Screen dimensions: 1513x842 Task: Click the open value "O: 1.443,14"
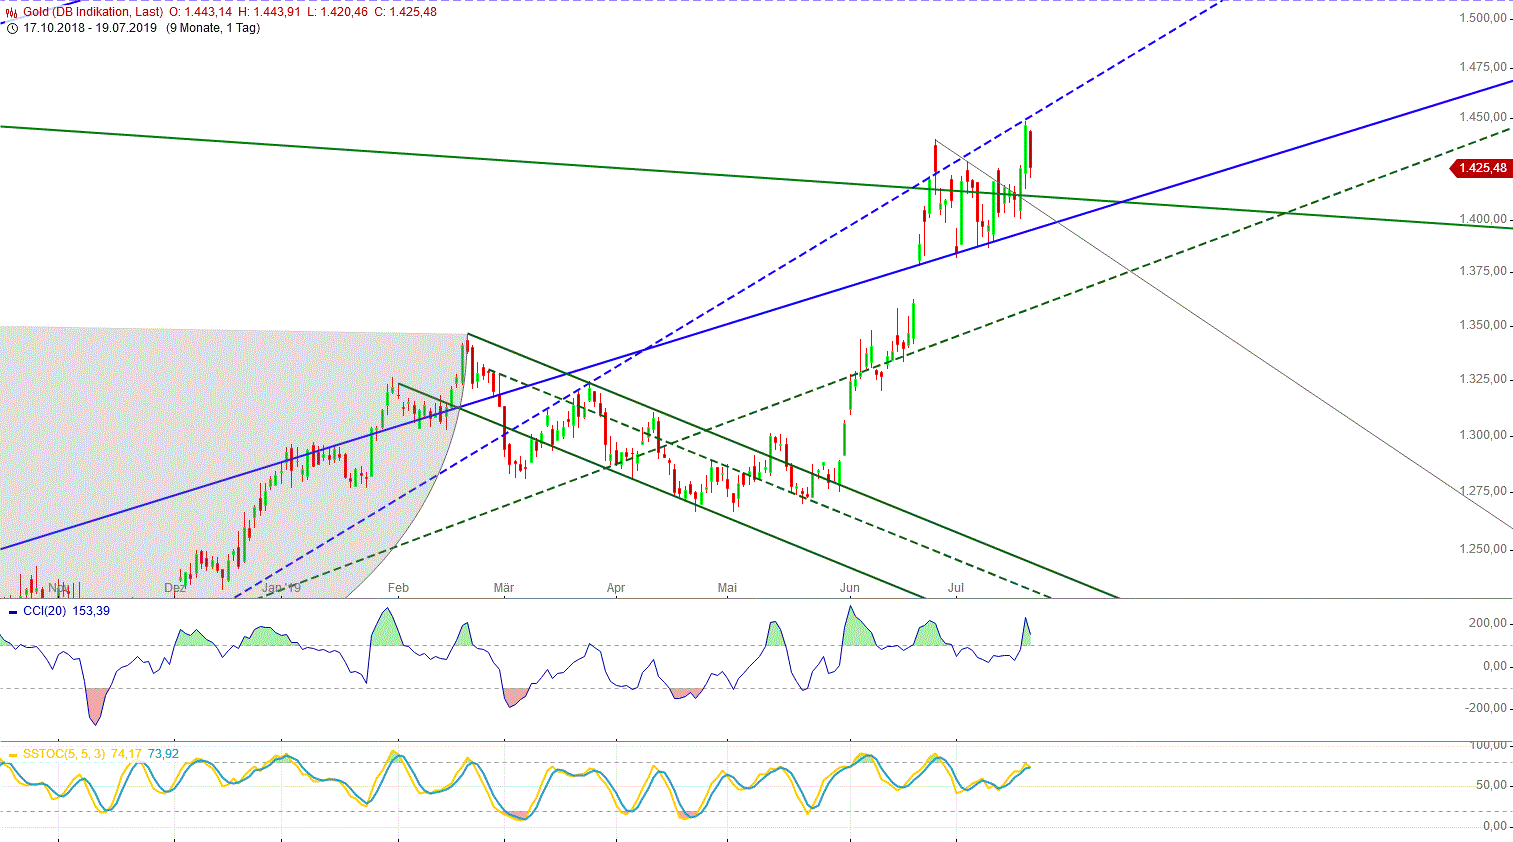coord(200,12)
